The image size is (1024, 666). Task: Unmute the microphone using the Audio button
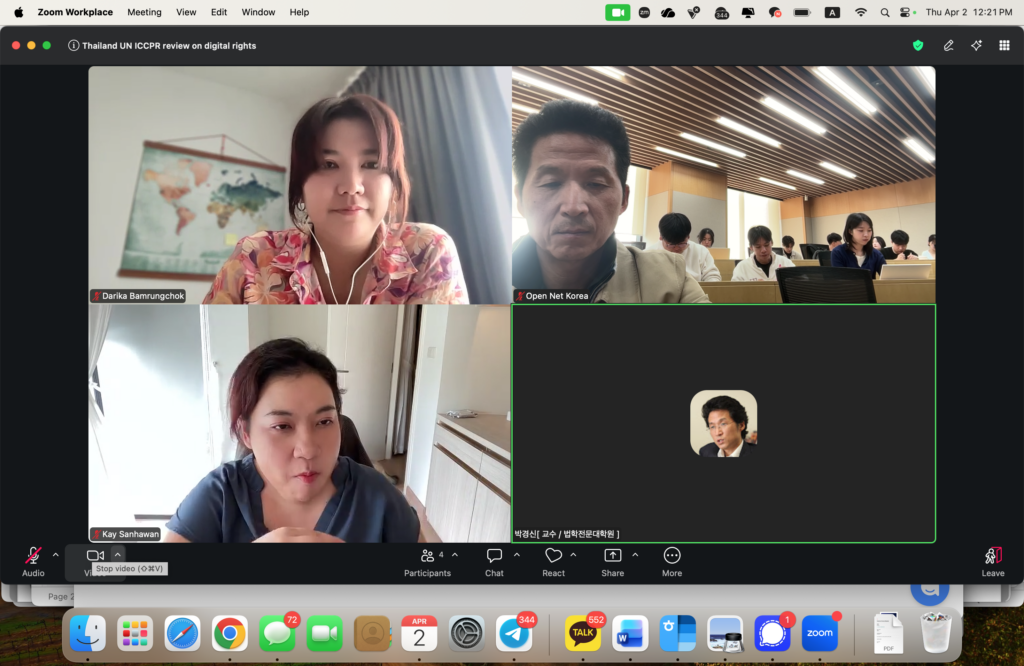pos(33,556)
